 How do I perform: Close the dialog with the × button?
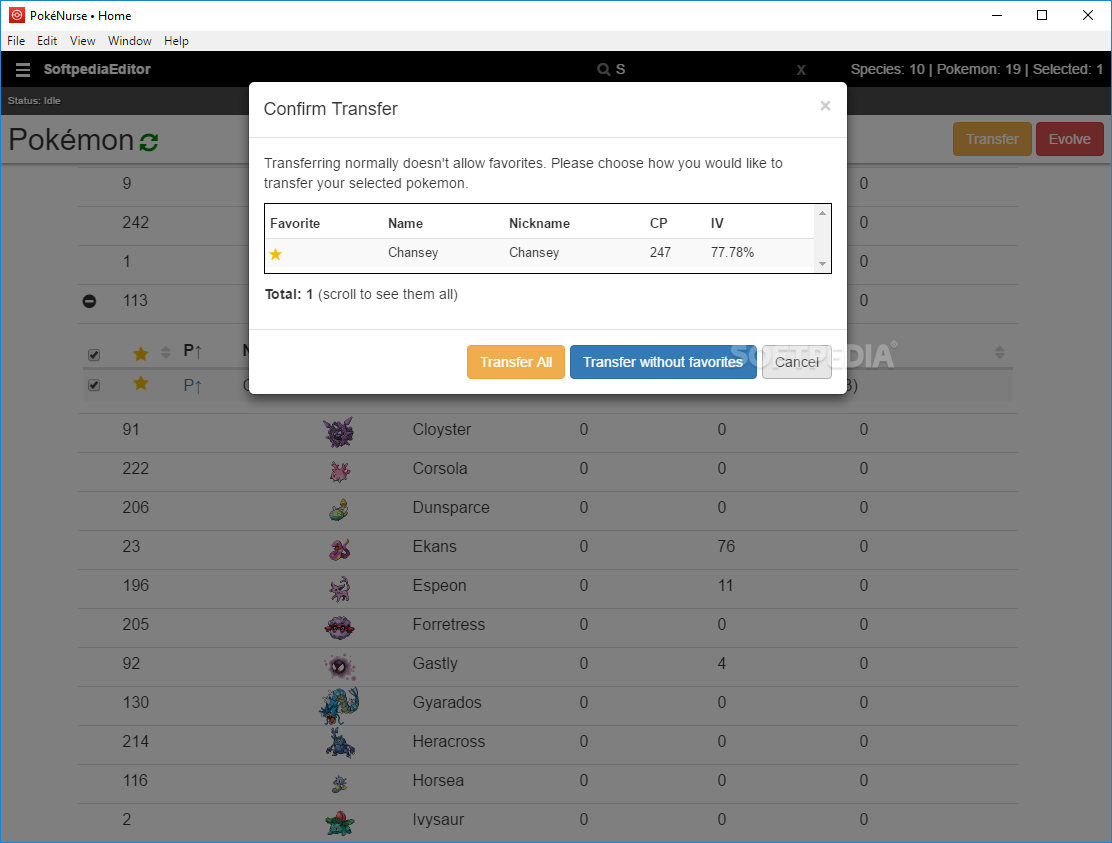825,106
